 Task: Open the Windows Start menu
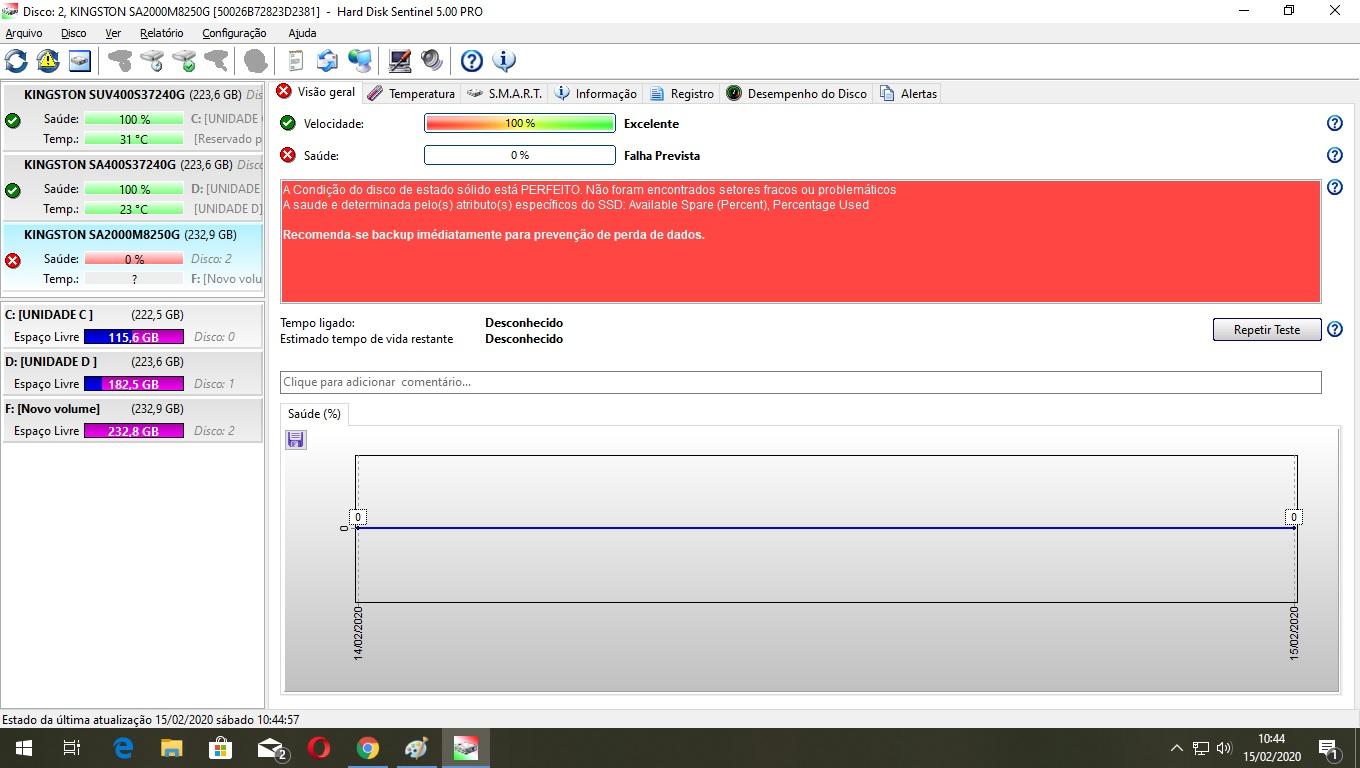tap(24, 748)
